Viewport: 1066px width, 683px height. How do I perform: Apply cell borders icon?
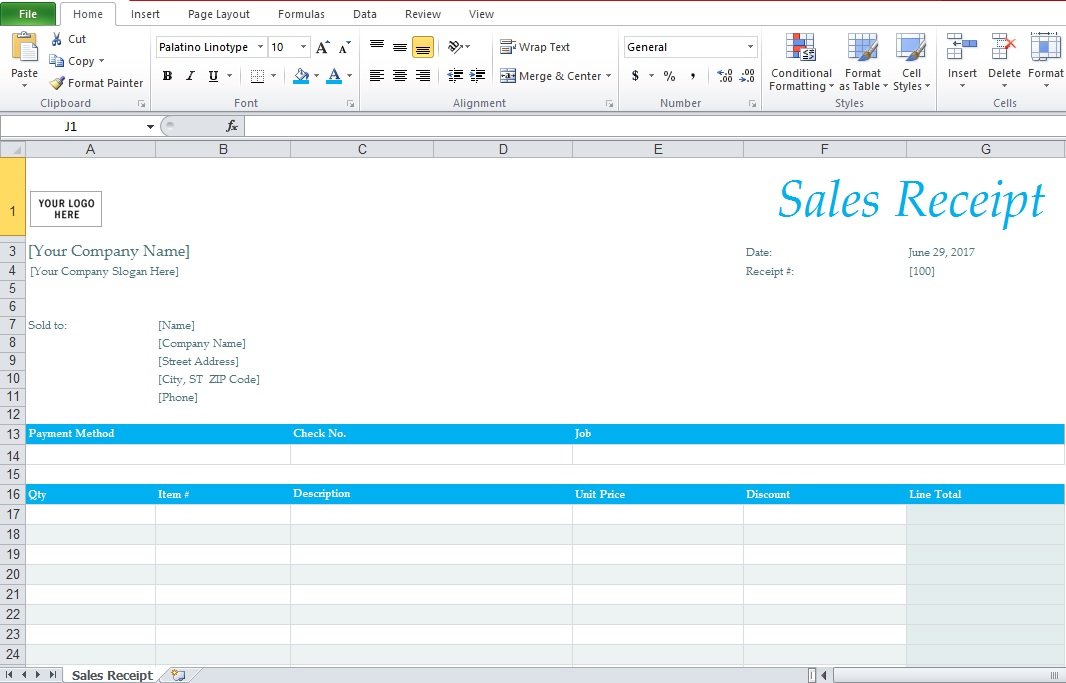click(257, 76)
